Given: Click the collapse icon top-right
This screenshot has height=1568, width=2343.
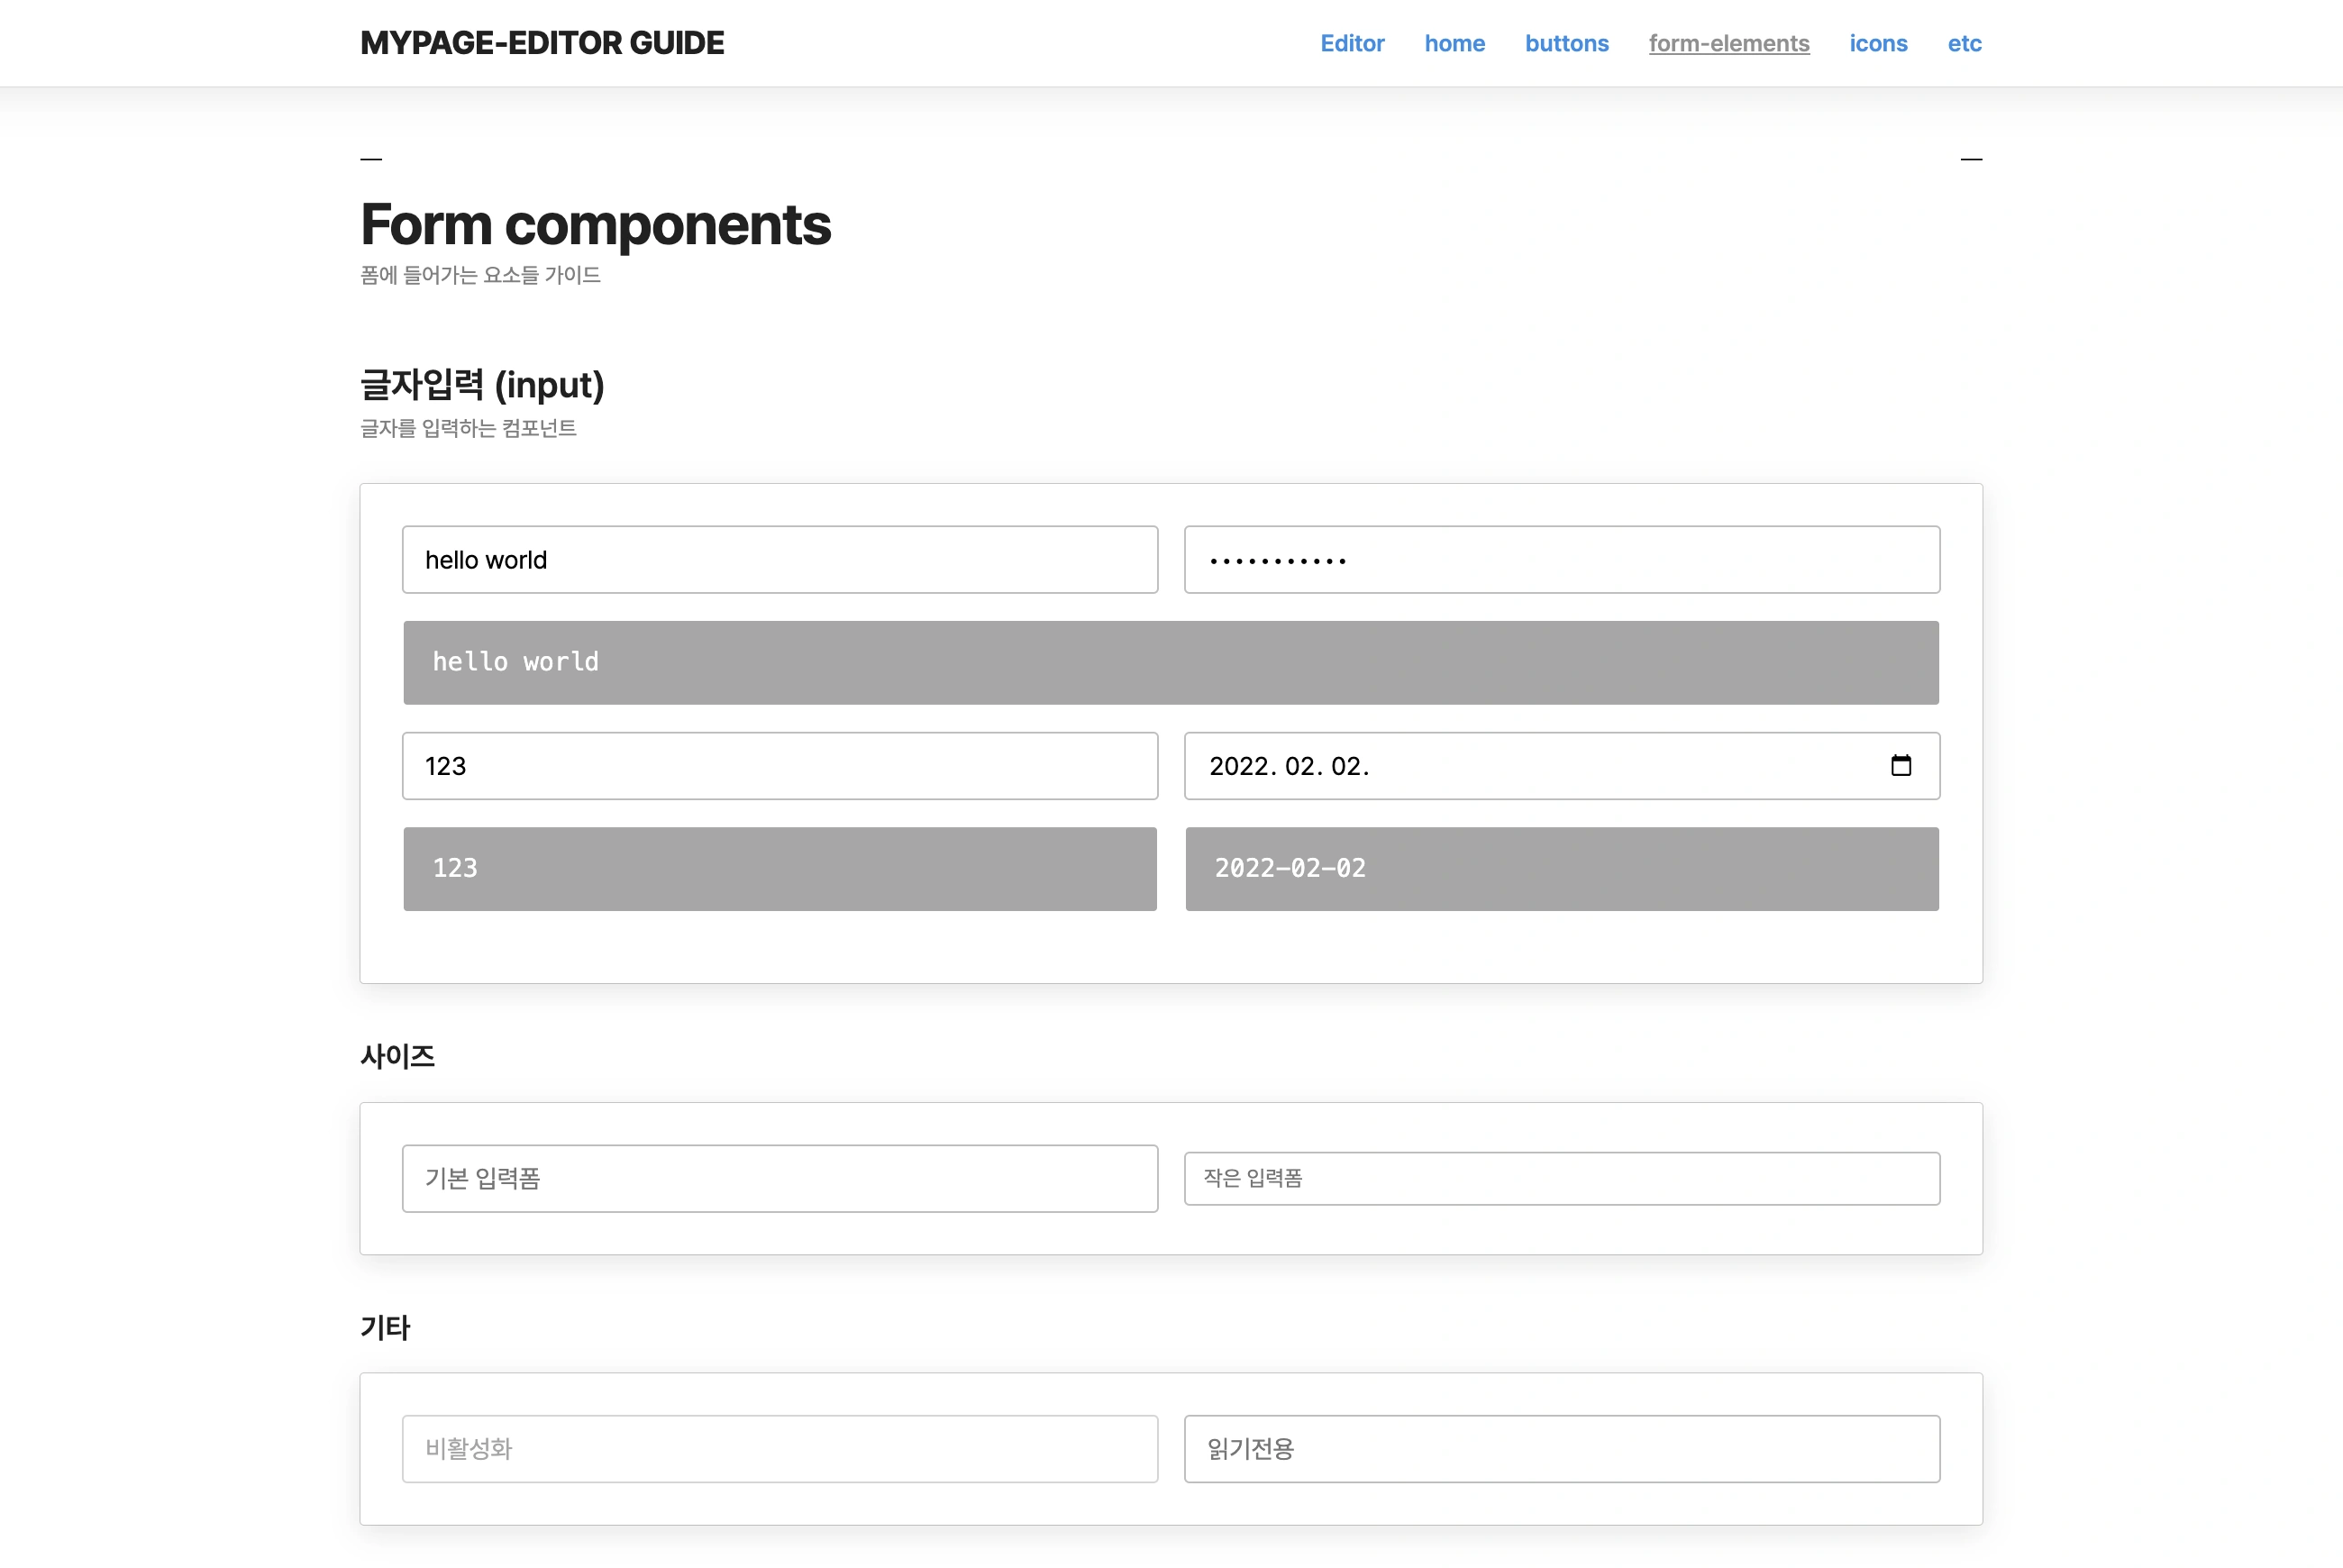Looking at the screenshot, I should pyautogui.click(x=1972, y=160).
